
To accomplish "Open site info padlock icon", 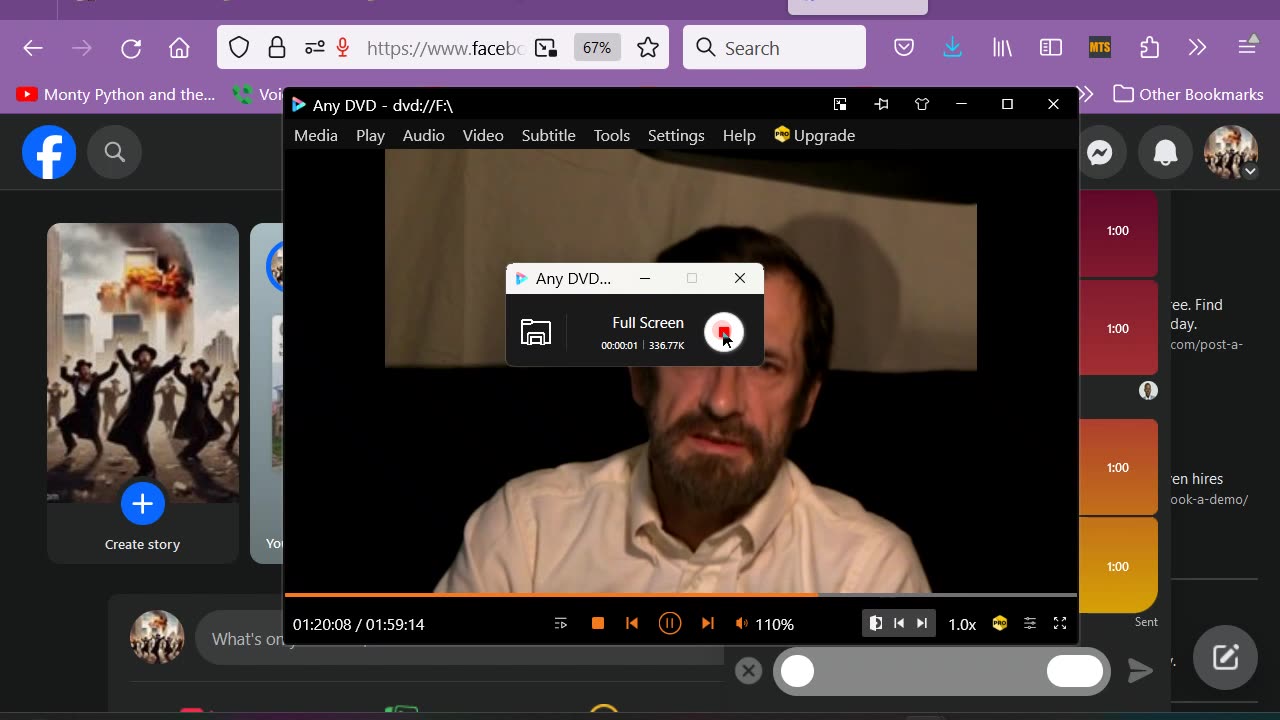I will pyautogui.click(x=277, y=48).
